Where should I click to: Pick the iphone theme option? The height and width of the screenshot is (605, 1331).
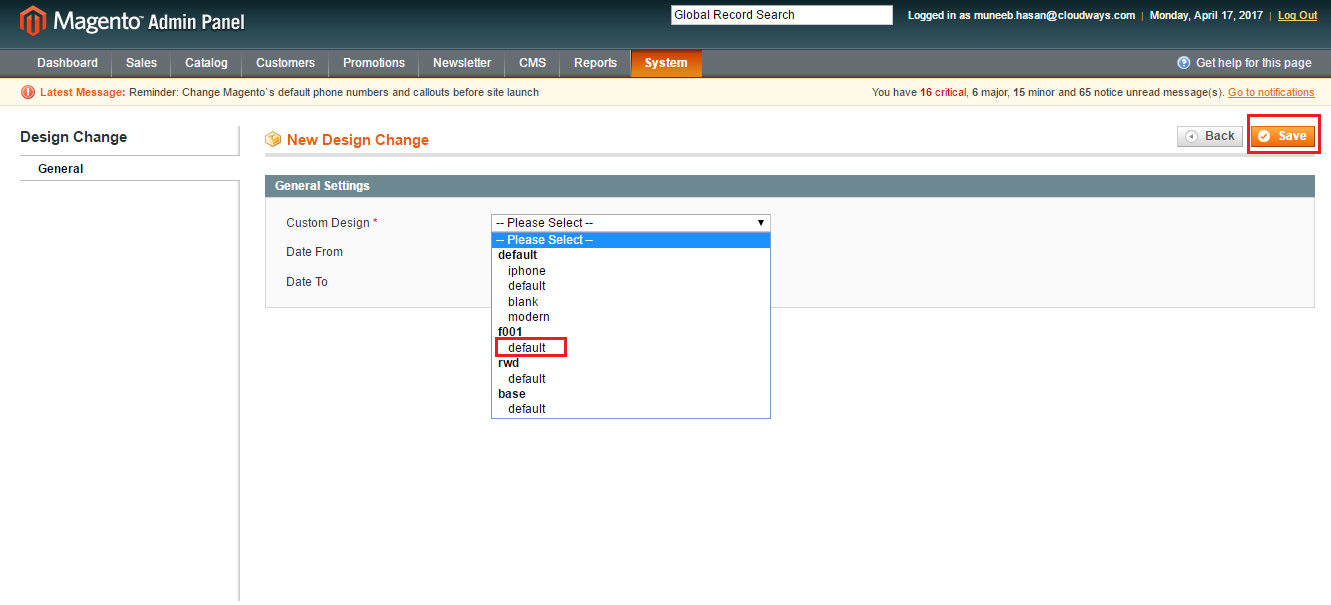pos(526,271)
